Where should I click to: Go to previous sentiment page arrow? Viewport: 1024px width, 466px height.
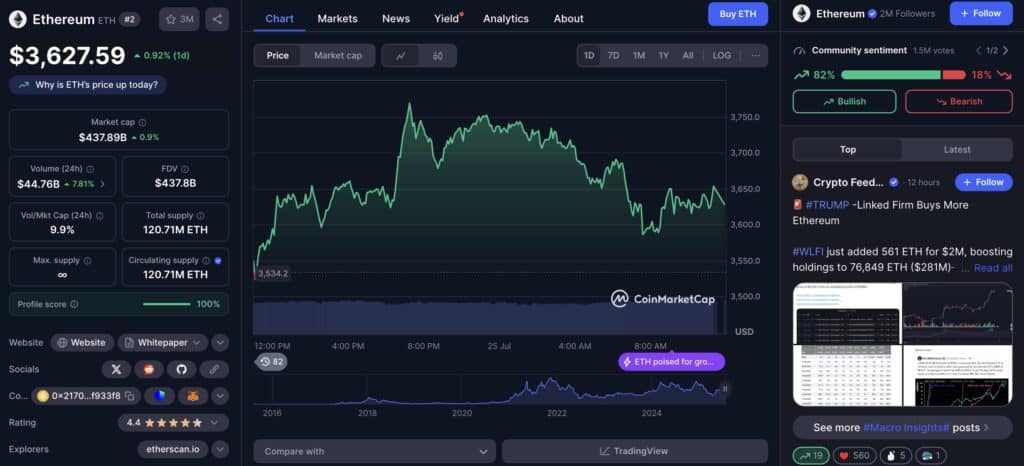[979, 50]
